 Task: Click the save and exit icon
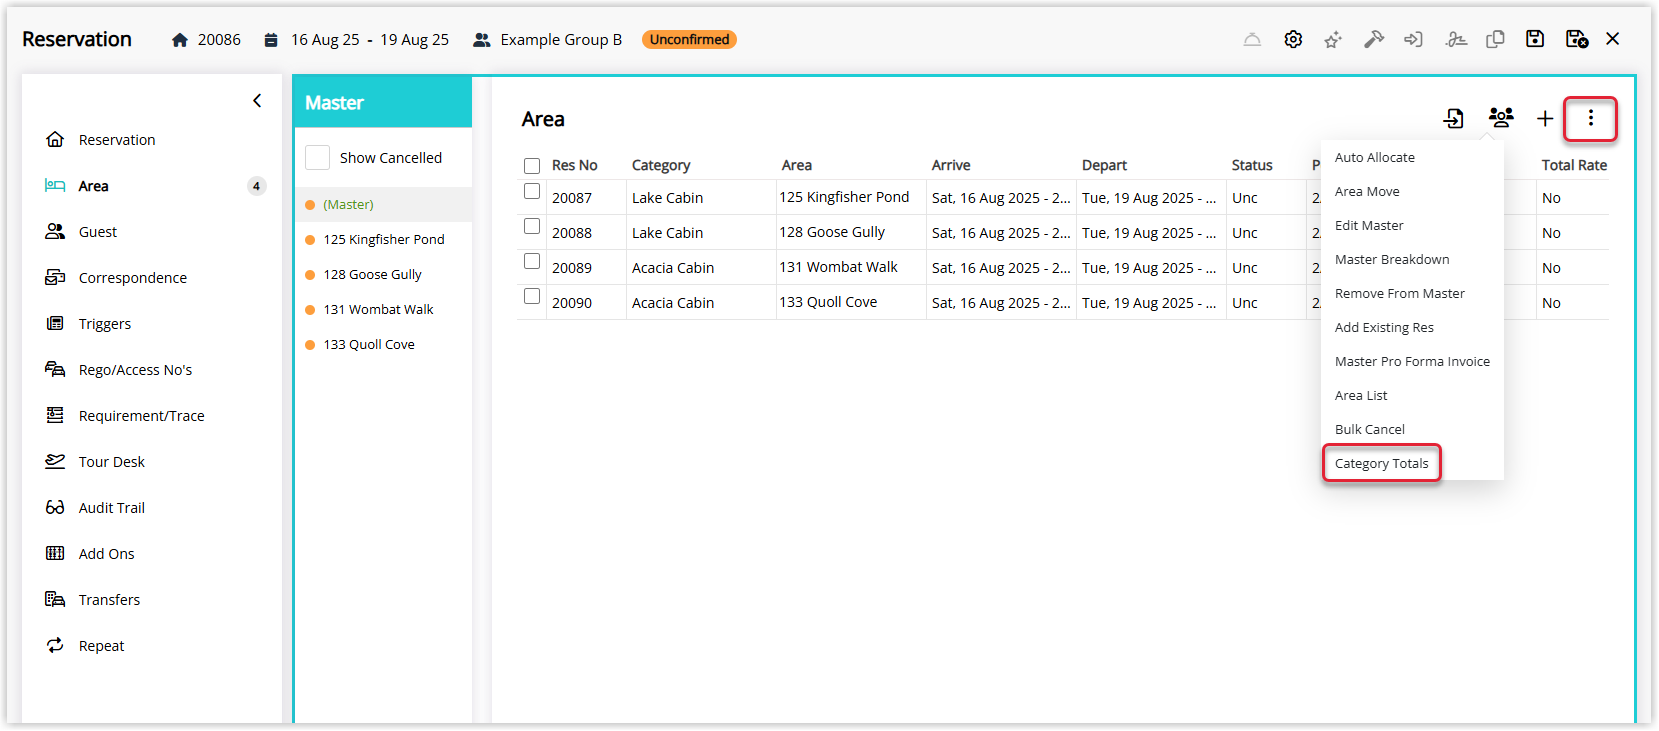click(1577, 39)
